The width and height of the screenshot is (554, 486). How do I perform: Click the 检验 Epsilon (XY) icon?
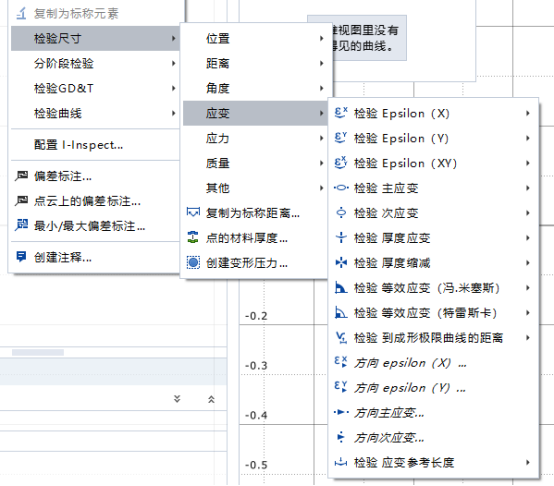tap(341, 163)
